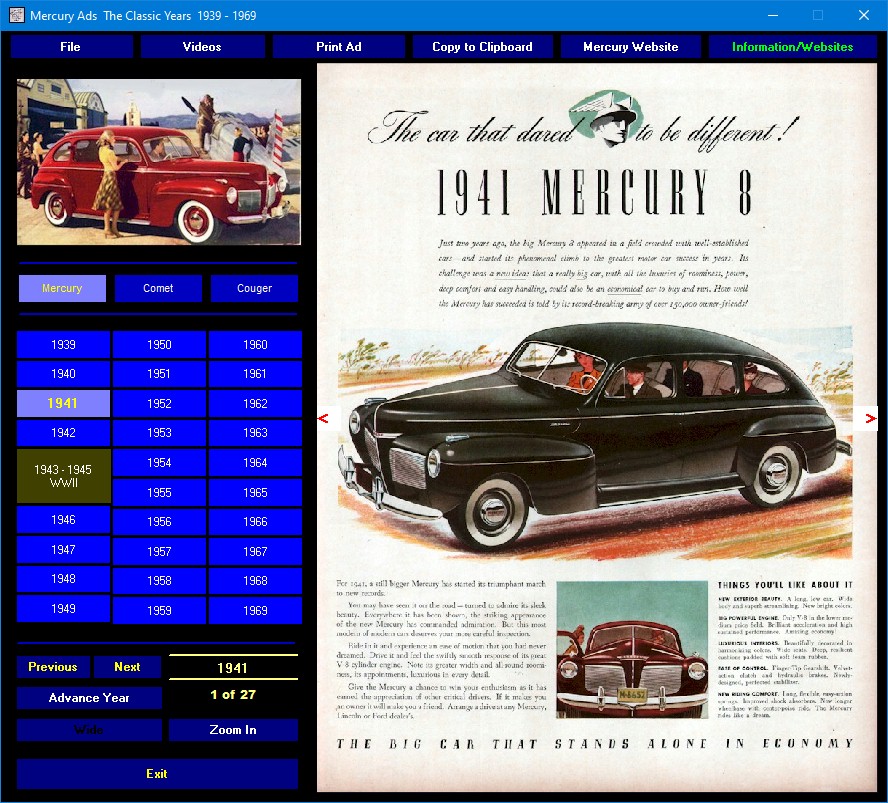Image resolution: width=888 pixels, height=803 pixels.
Task: Select year 1956
Action: (159, 522)
